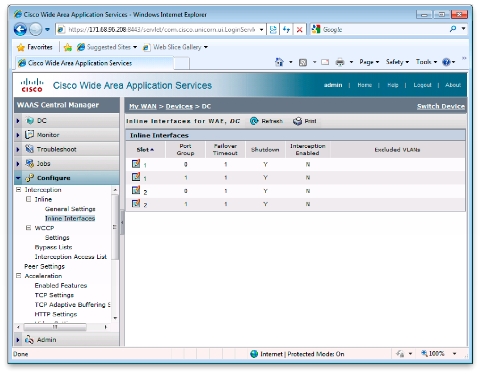Click the browser Forward arrow button
Viewport: 482px width, 376px height.
(x=35, y=30)
